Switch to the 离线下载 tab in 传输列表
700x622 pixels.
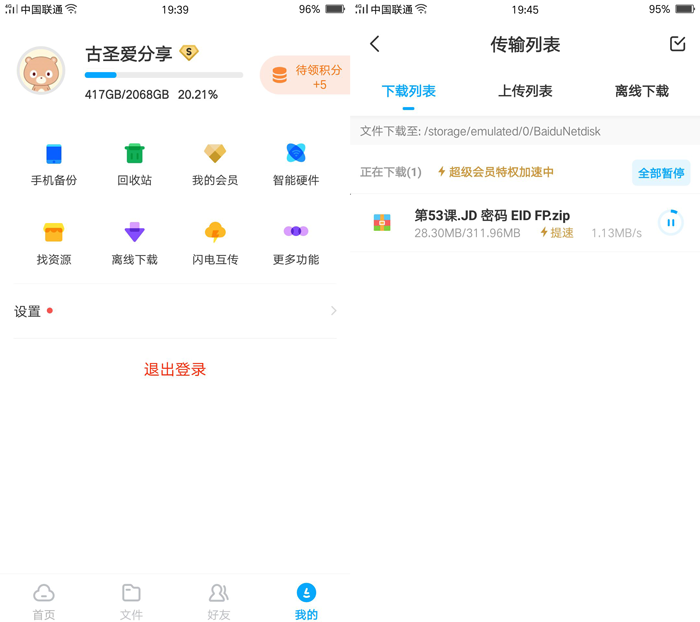click(642, 91)
